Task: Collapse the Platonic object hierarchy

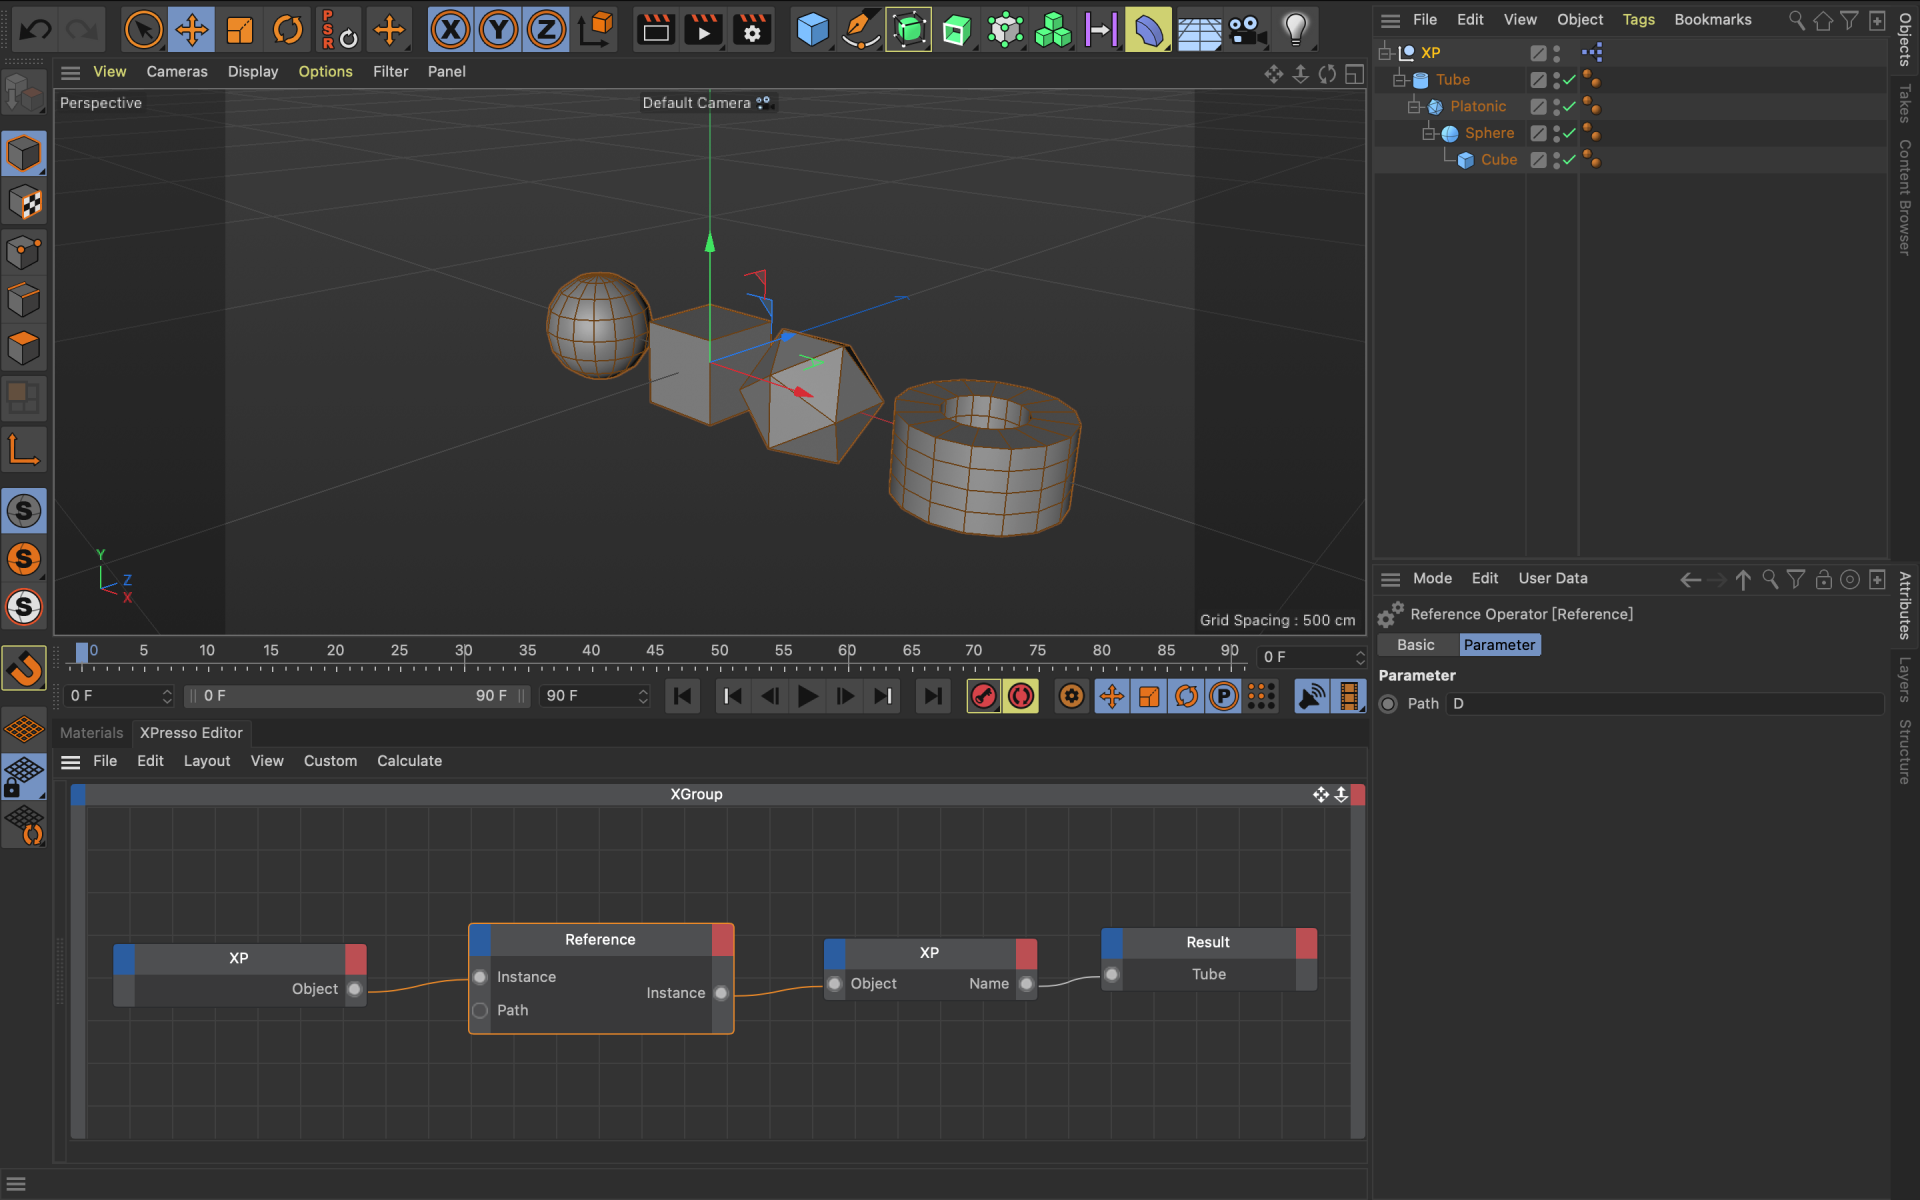Action: tap(1414, 106)
